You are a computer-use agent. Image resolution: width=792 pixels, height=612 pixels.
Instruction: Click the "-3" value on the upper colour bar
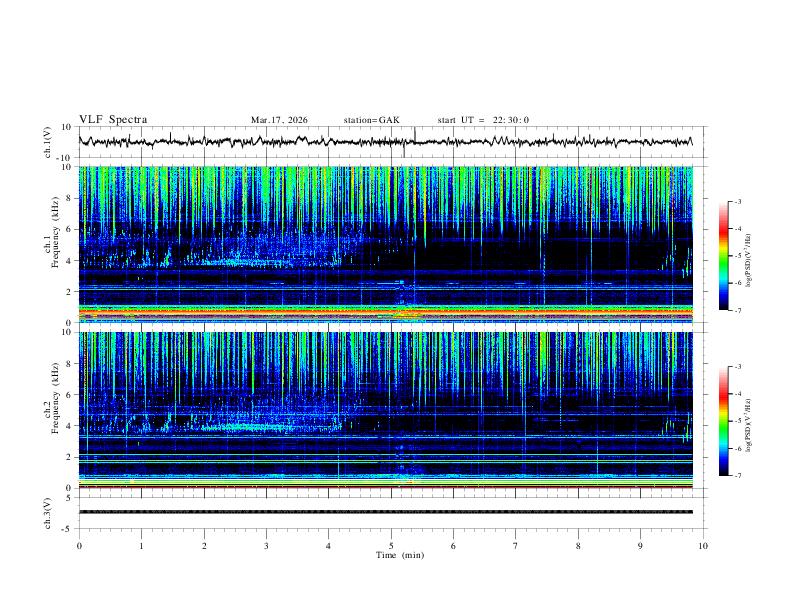[738, 201]
